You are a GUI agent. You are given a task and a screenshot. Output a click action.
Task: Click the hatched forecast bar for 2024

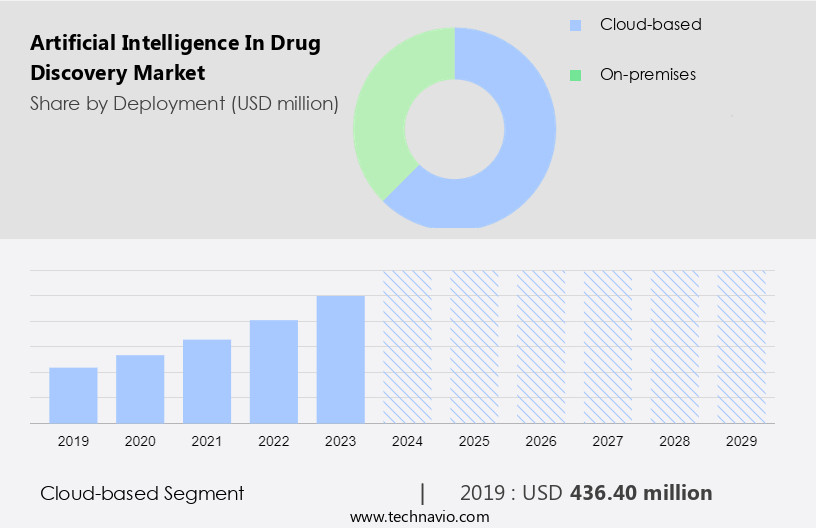[x=408, y=346]
